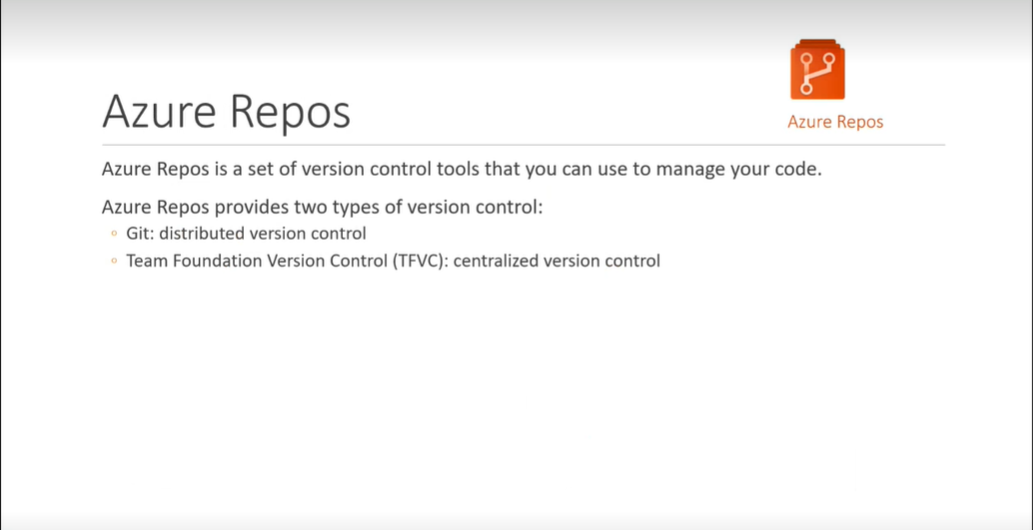This screenshot has width=1033, height=530.
Task: Click the empty white area below the bullets
Action: (x=500, y=400)
